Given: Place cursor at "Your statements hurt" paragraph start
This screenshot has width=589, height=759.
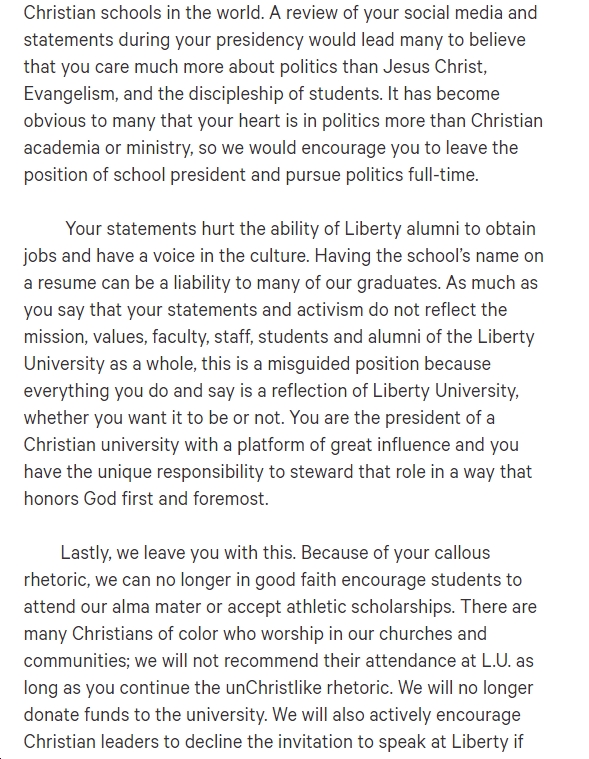Looking at the screenshot, I should point(66,228).
